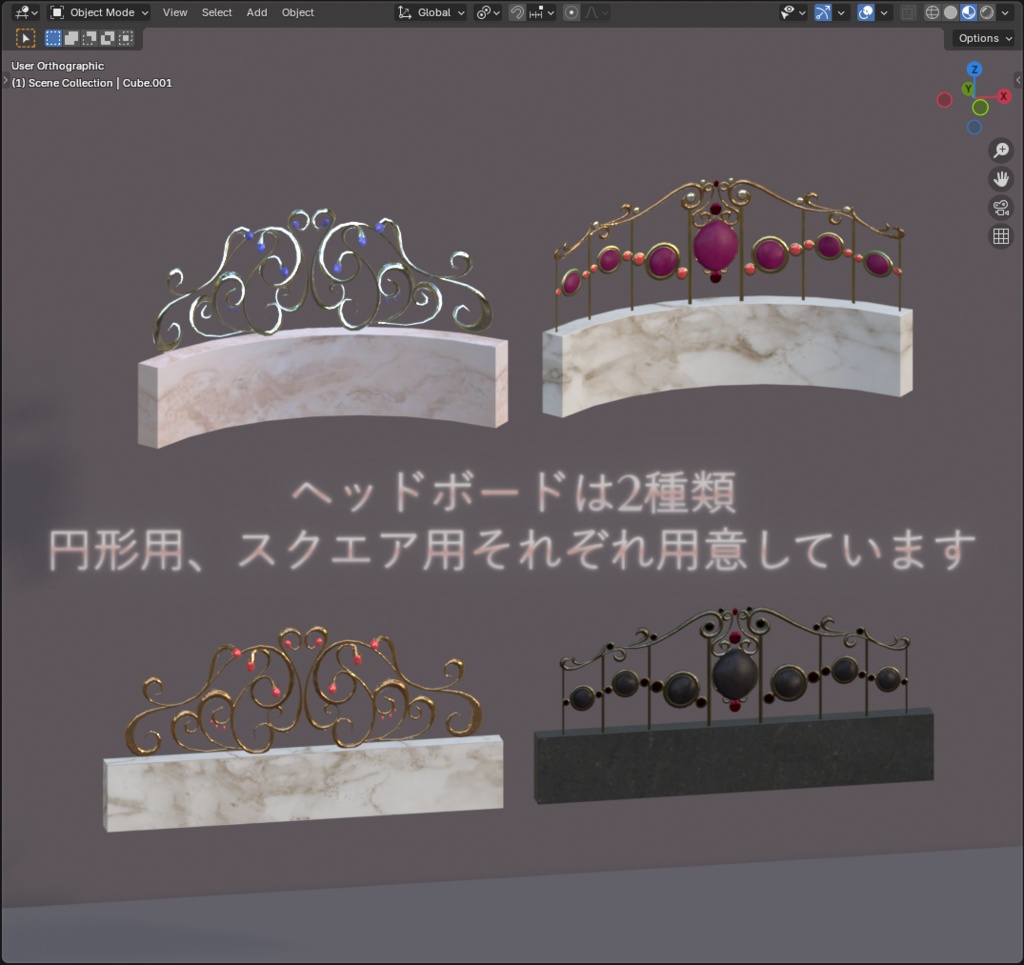Select the Tweak select tool

25,37
